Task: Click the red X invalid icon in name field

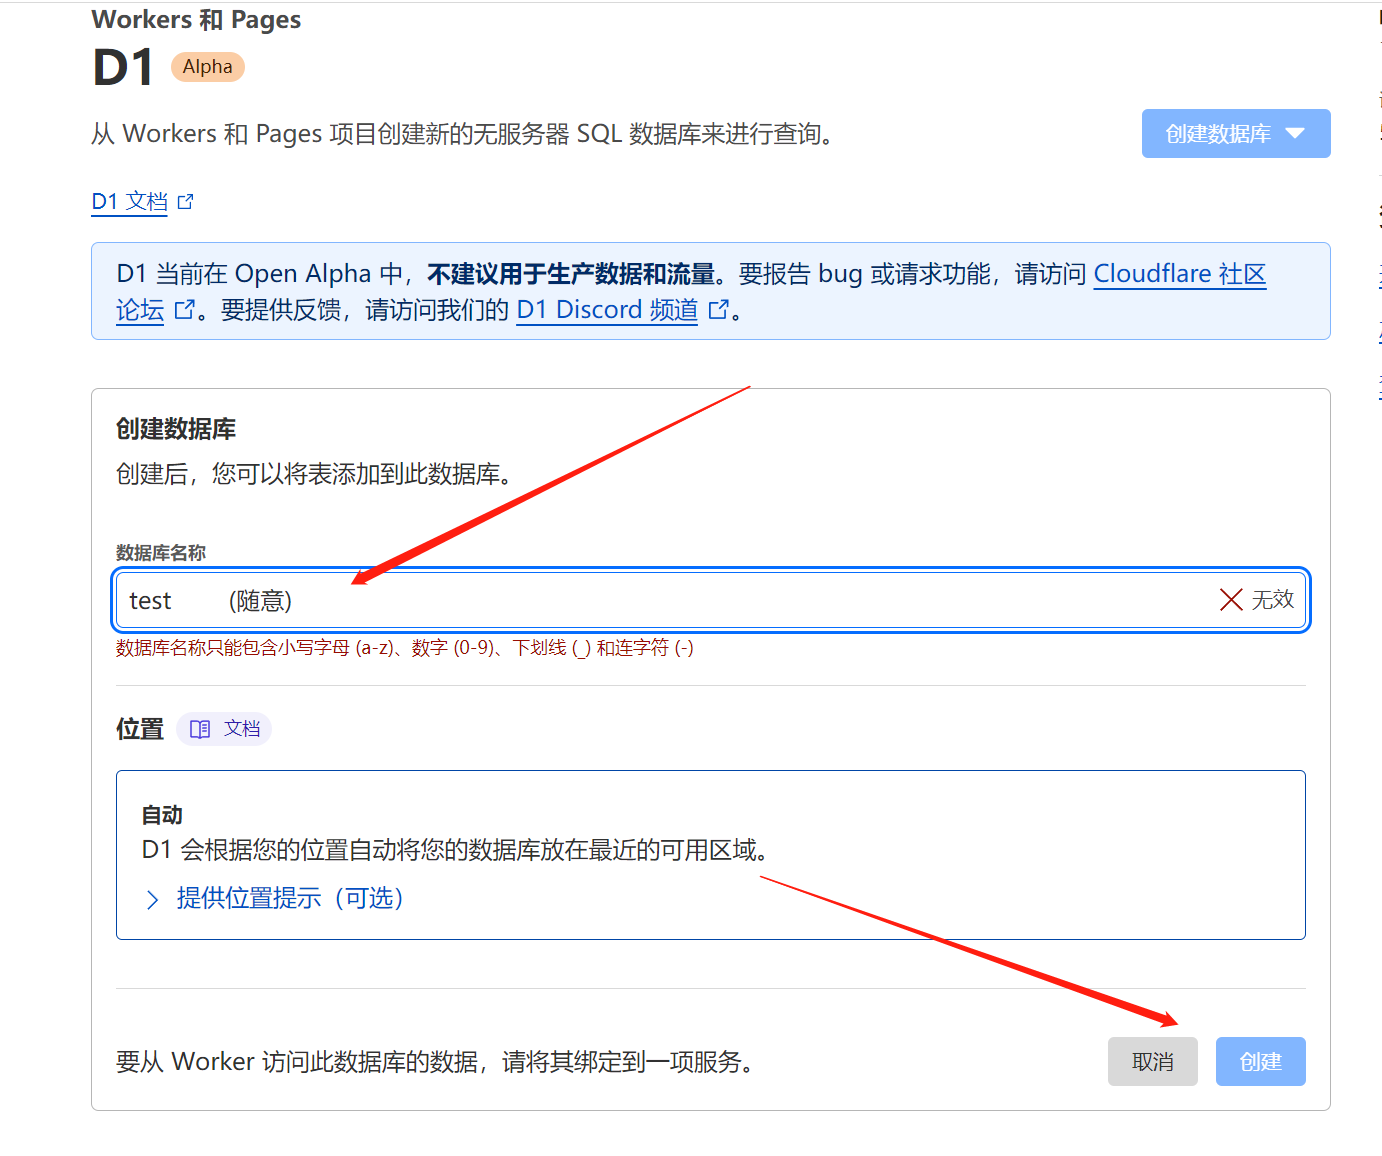Action: pyautogui.click(x=1230, y=599)
